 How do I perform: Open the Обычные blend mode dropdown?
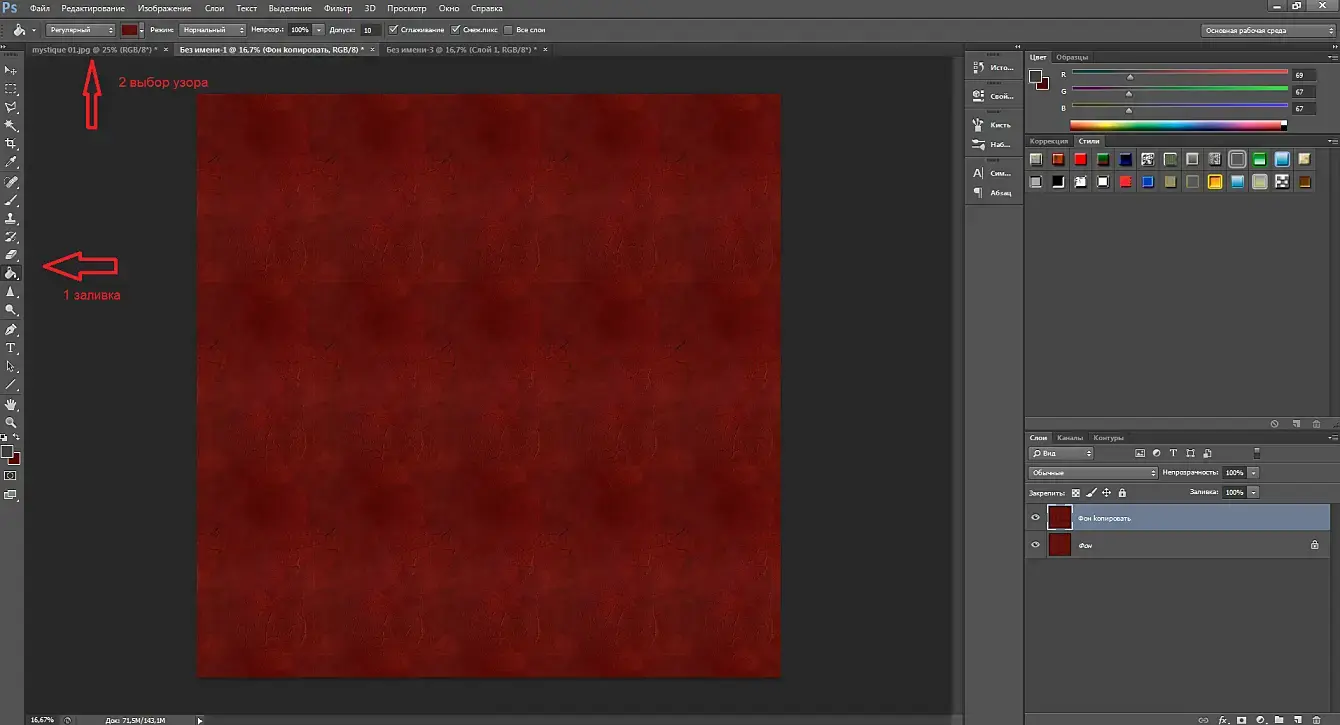click(1093, 472)
